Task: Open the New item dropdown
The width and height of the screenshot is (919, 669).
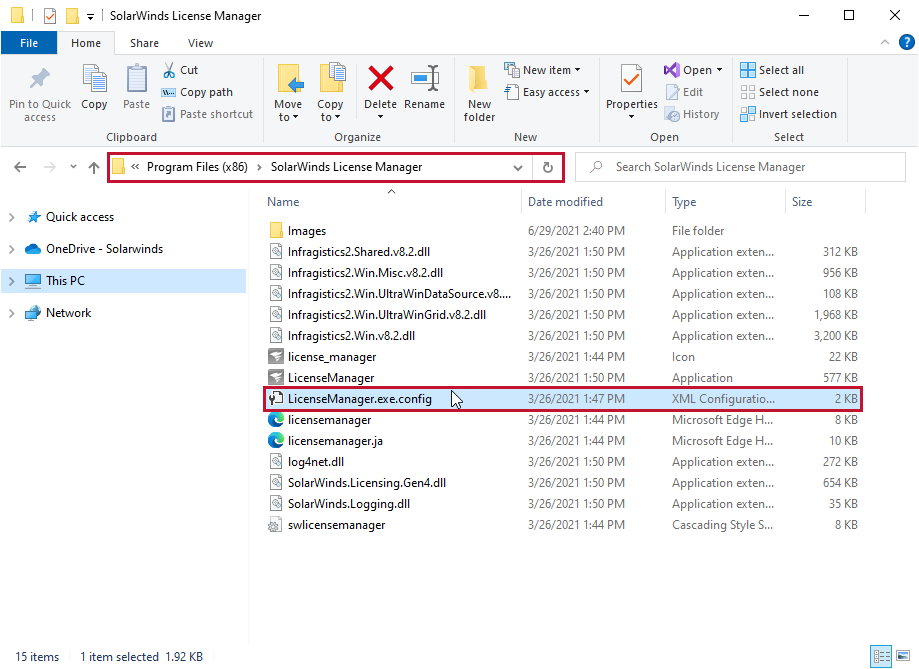Action: pos(543,70)
